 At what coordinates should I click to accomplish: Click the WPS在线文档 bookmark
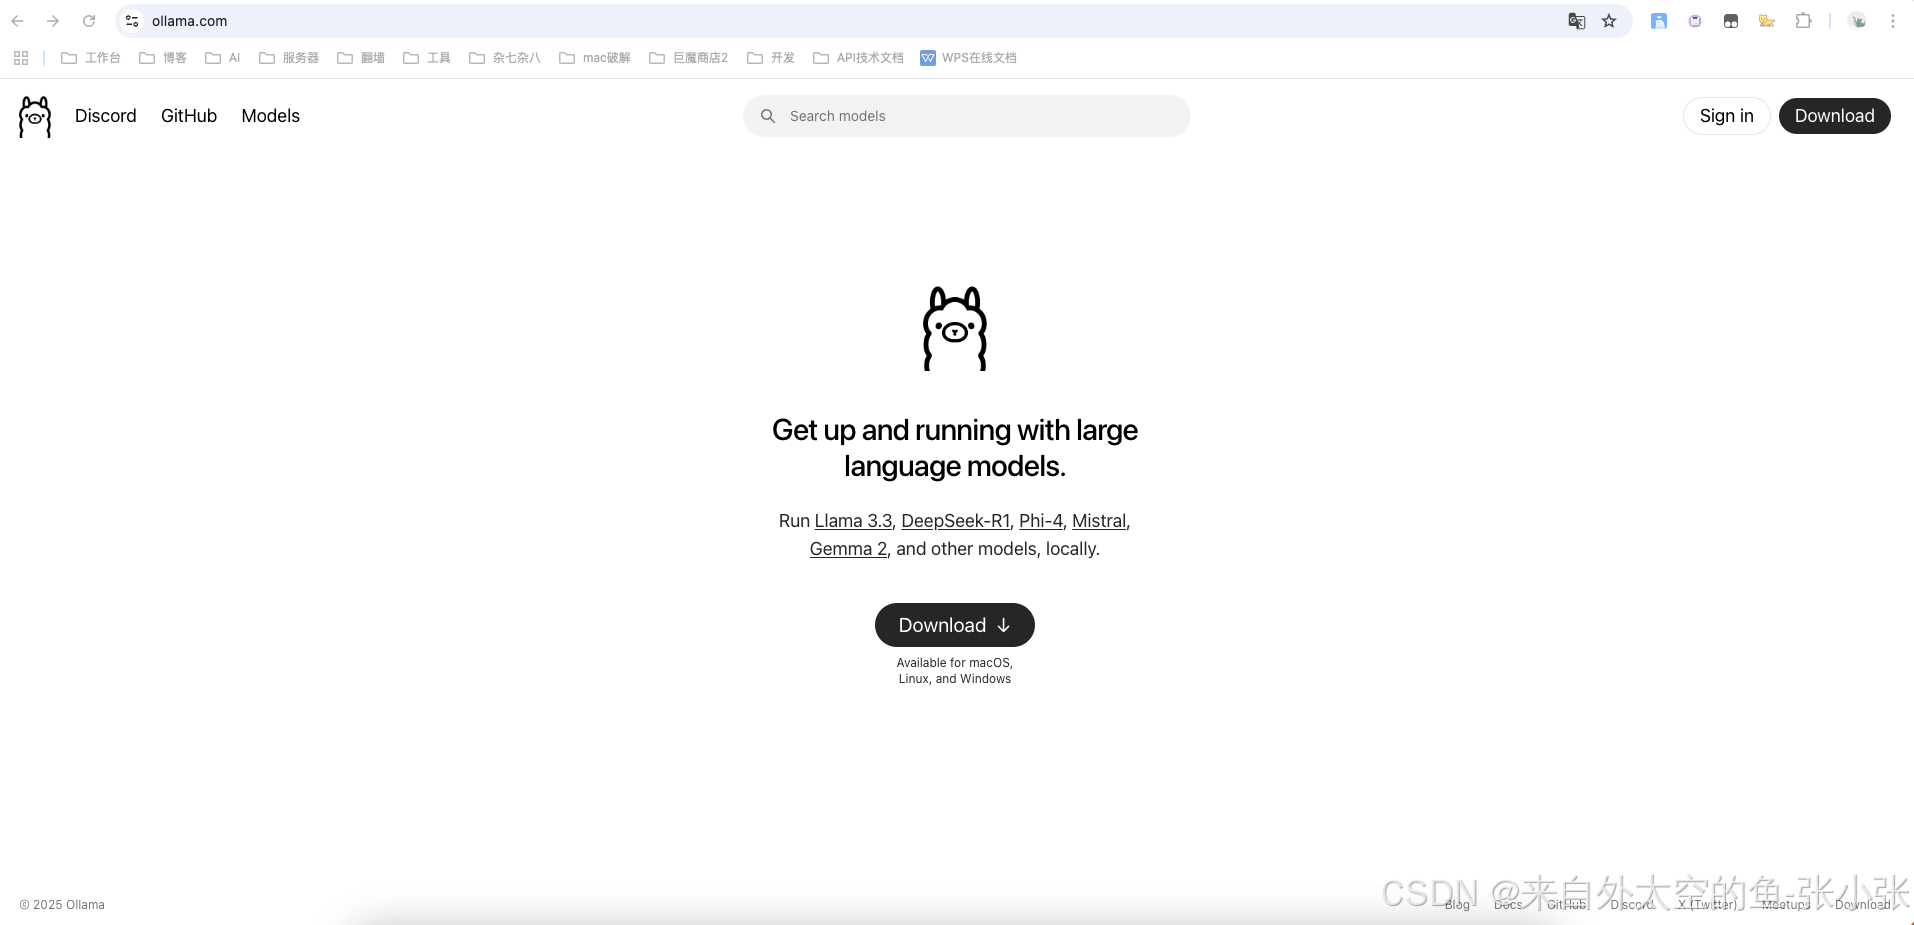coord(968,58)
